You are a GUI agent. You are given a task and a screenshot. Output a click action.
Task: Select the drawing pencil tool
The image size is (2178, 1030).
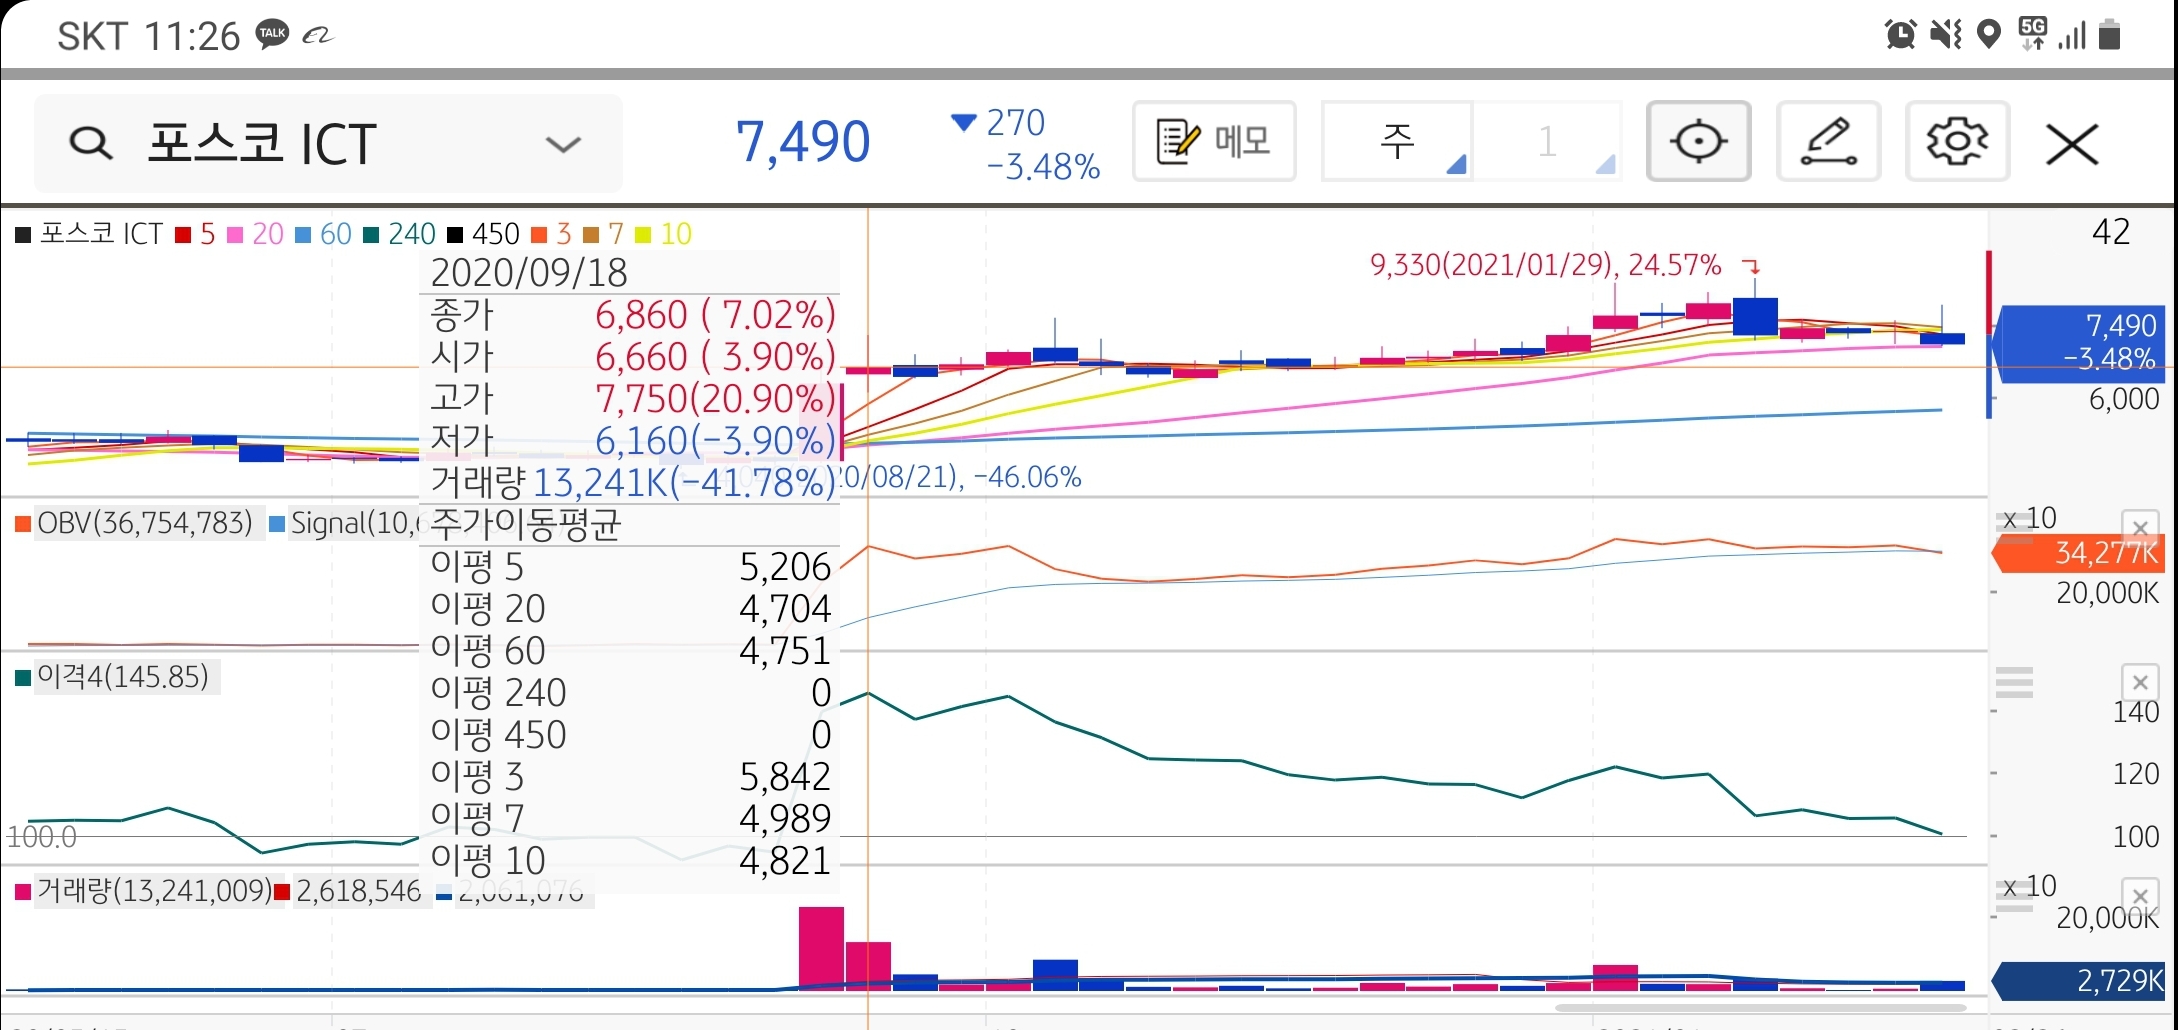(1828, 141)
